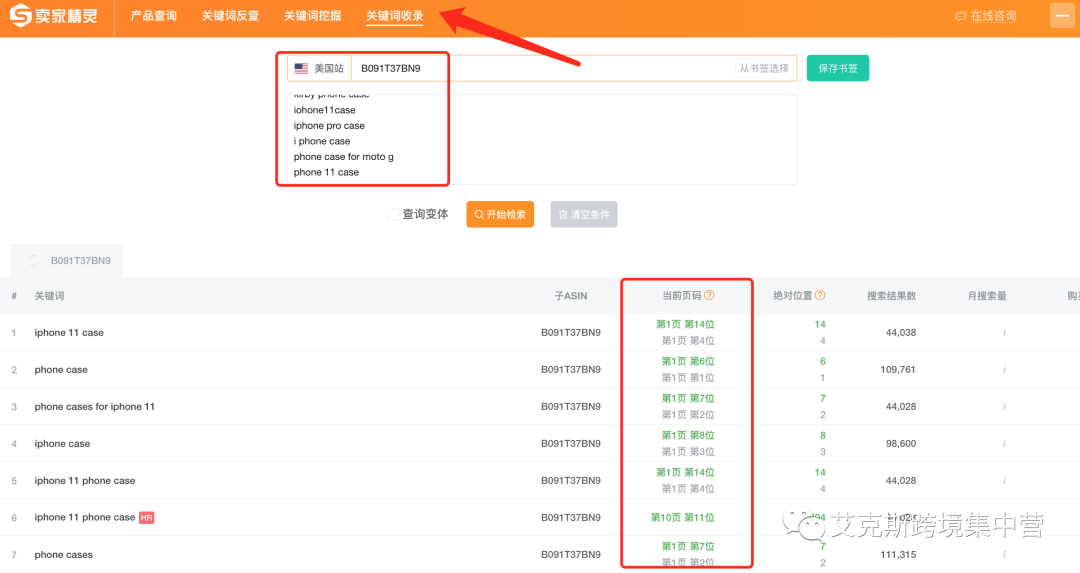Click the 保存书签 button
Viewport: 1080px width, 573px height.
(837, 68)
